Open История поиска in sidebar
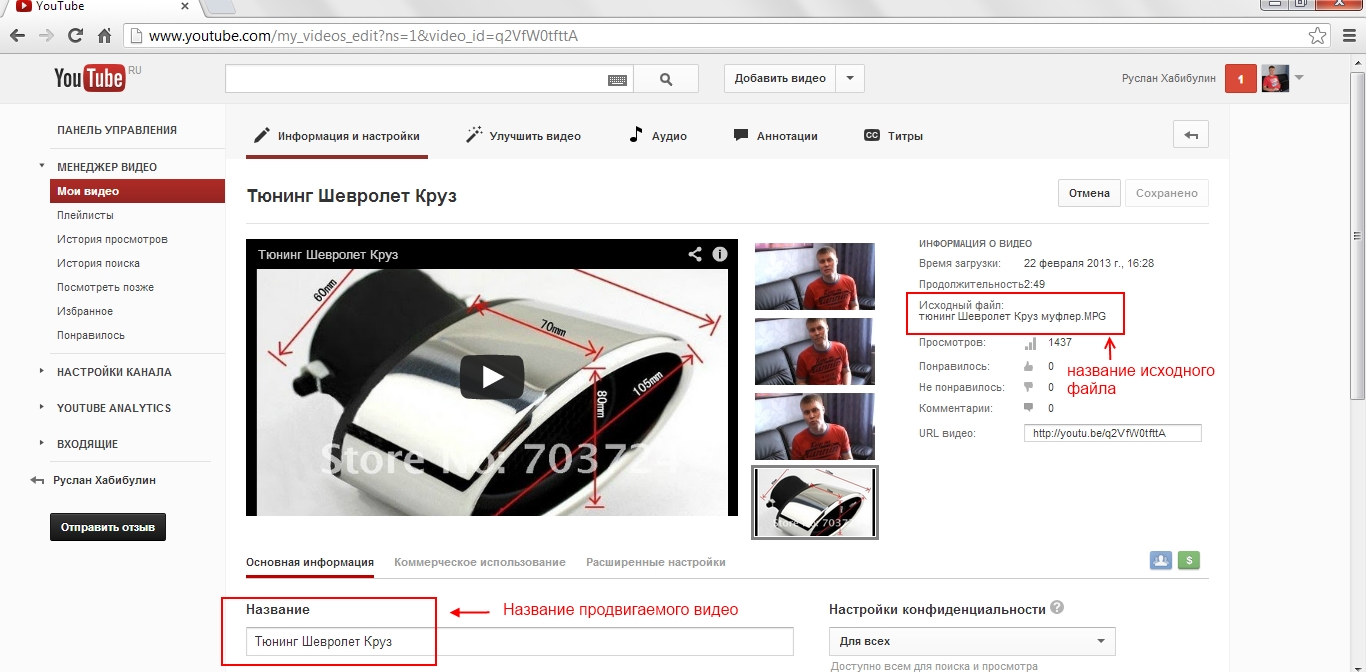This screenshot has height=672, width=1366. [98, 263]
